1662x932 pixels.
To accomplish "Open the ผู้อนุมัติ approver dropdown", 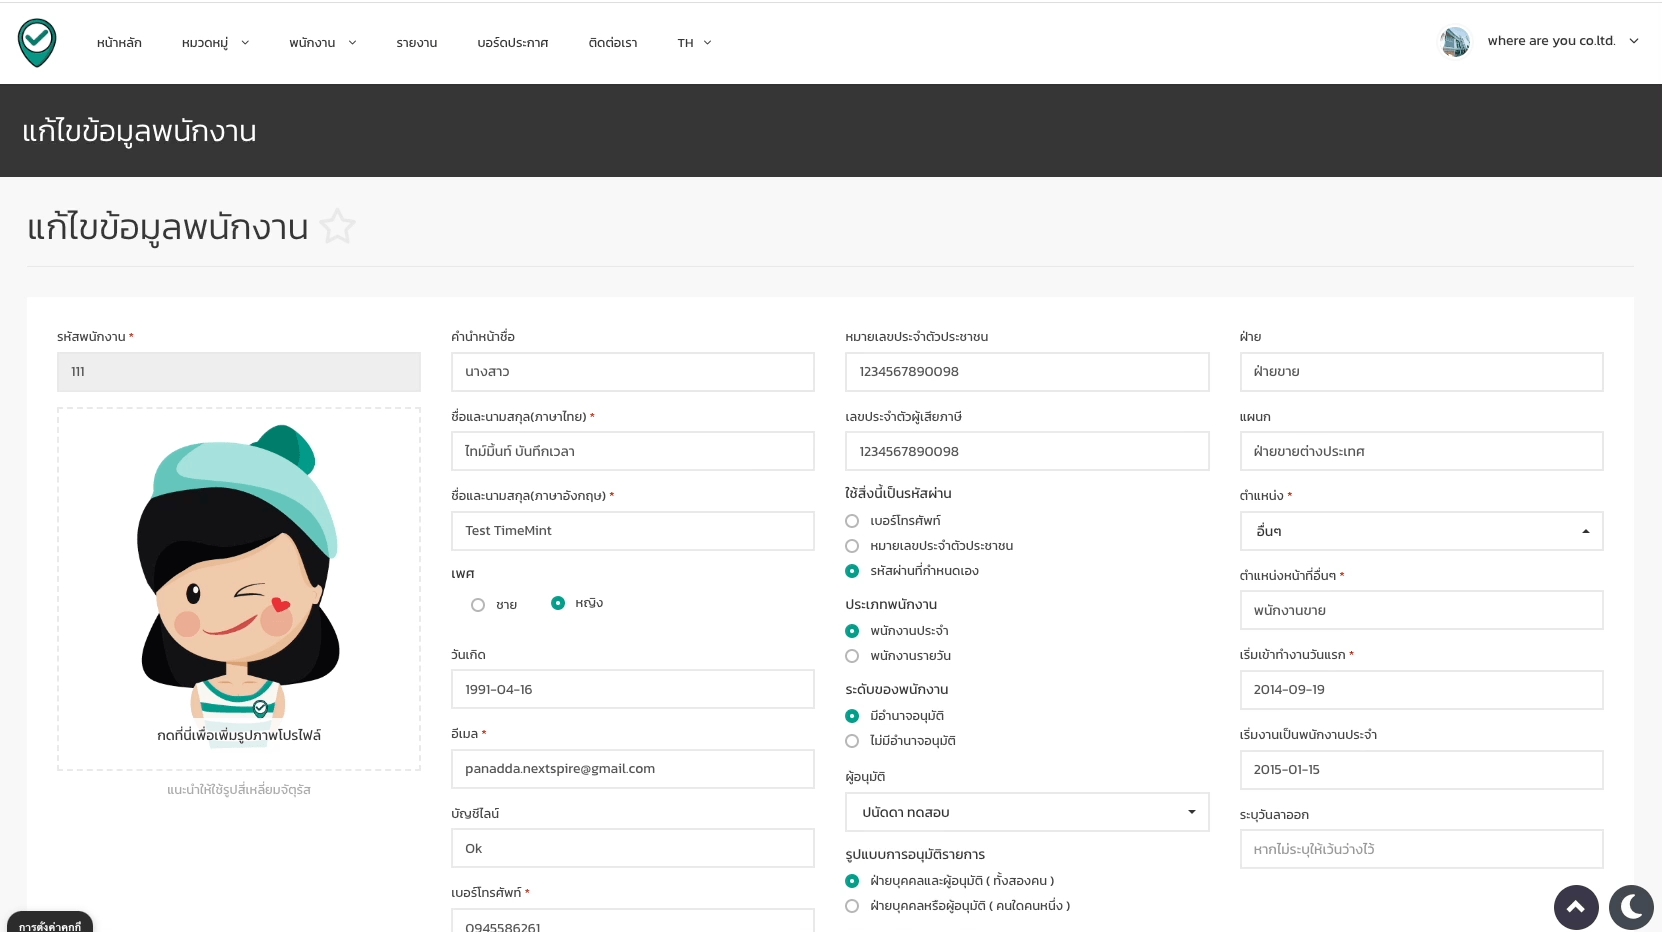I will tap(1026, 812).
